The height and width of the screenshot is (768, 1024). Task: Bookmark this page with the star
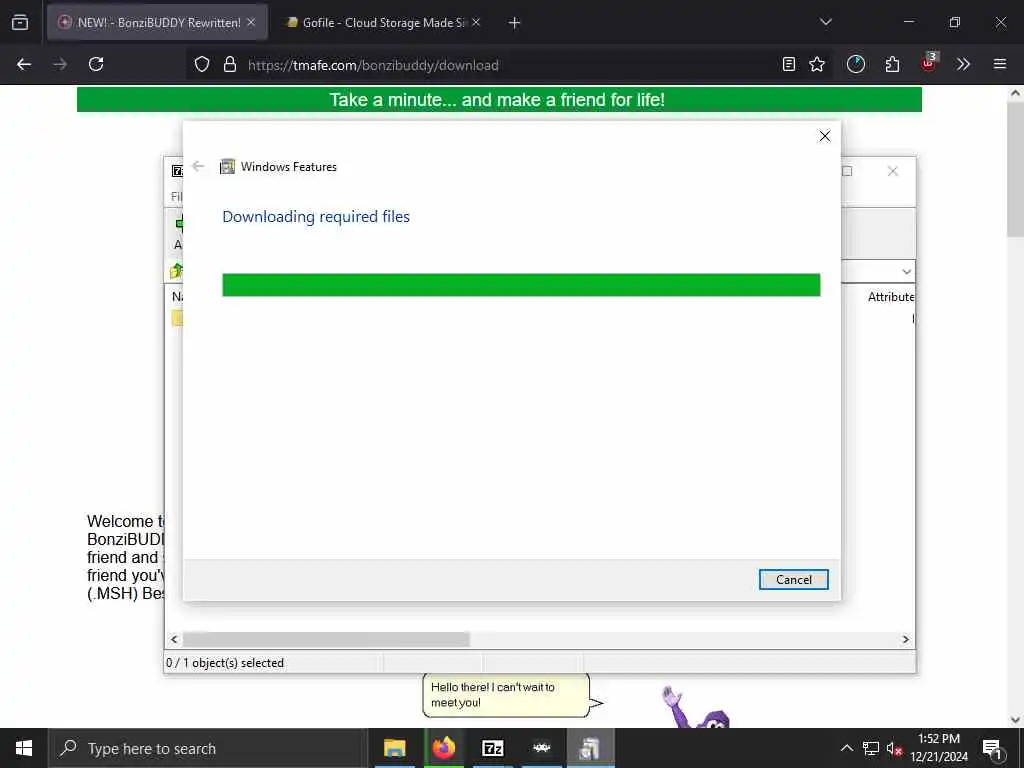817,64
